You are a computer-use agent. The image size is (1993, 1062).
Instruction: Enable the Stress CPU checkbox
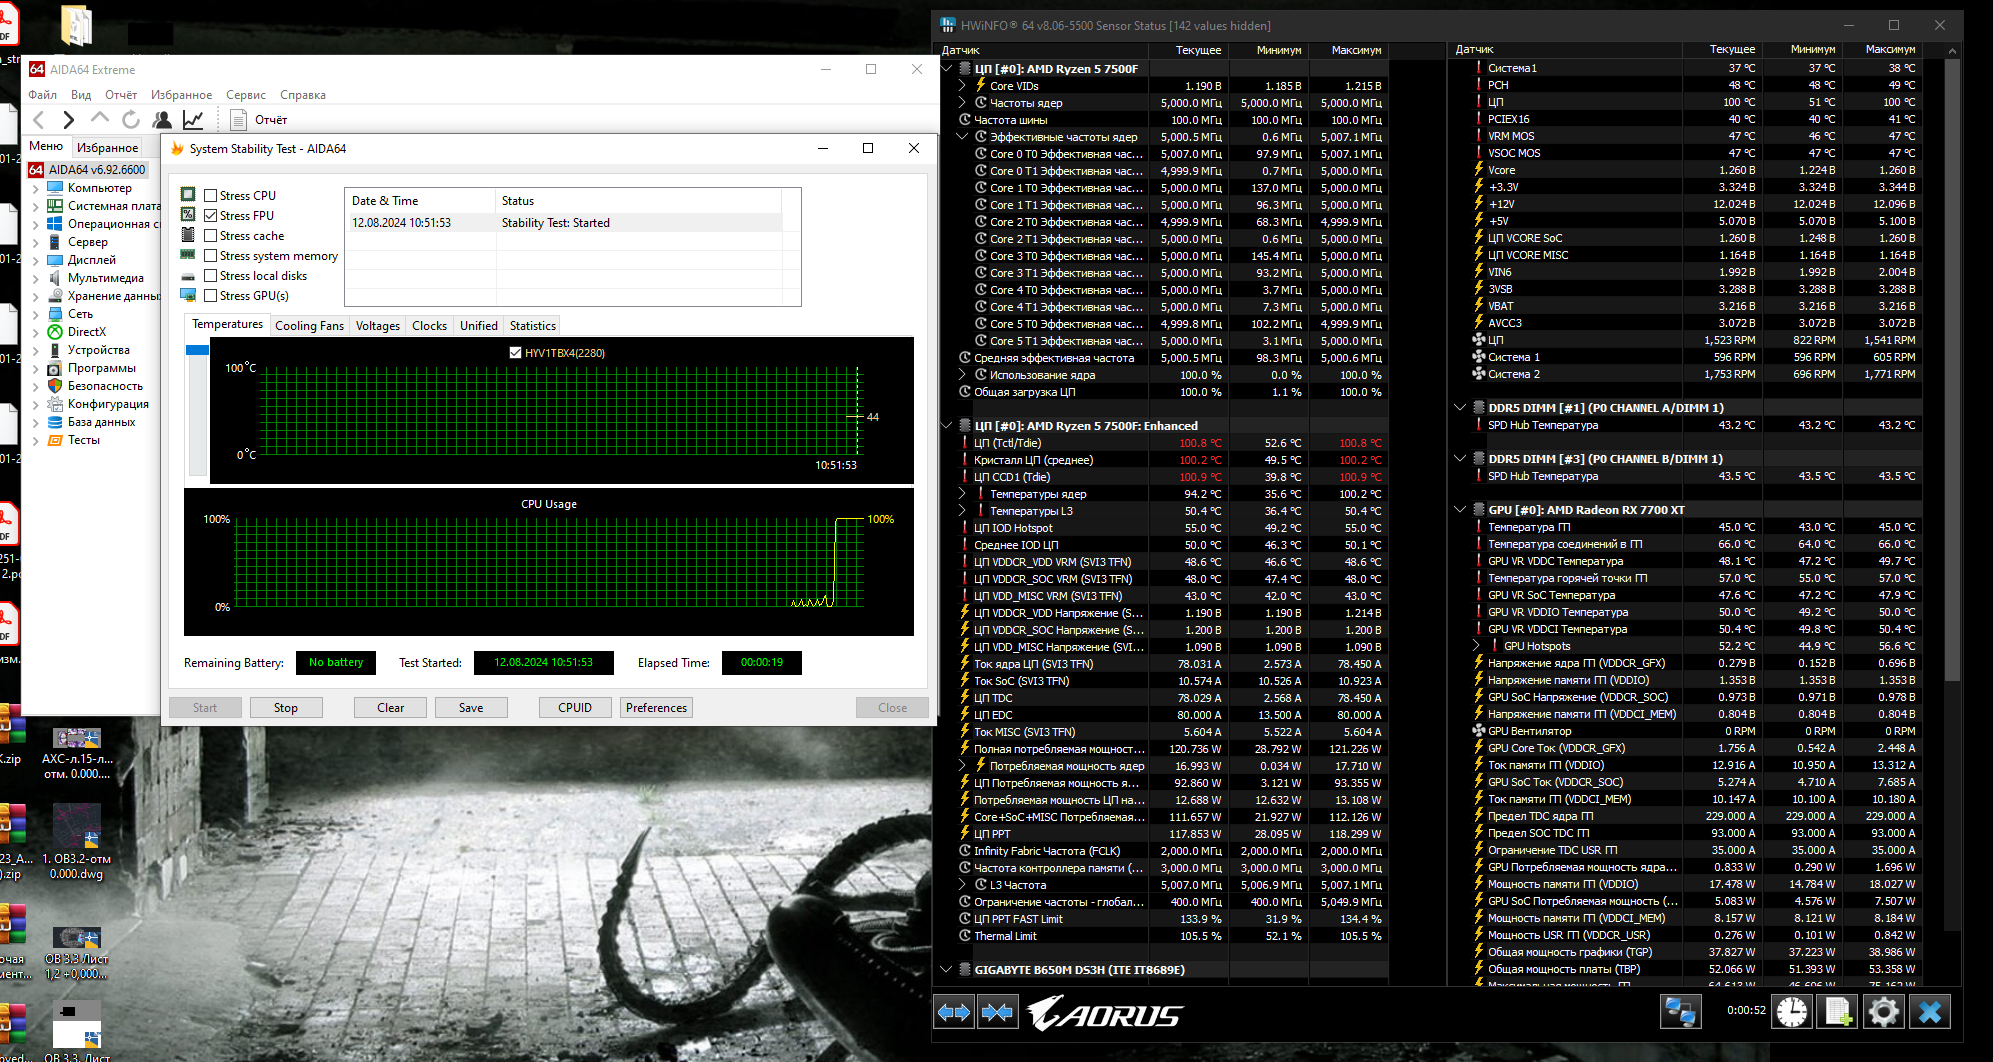coord(211,196)
